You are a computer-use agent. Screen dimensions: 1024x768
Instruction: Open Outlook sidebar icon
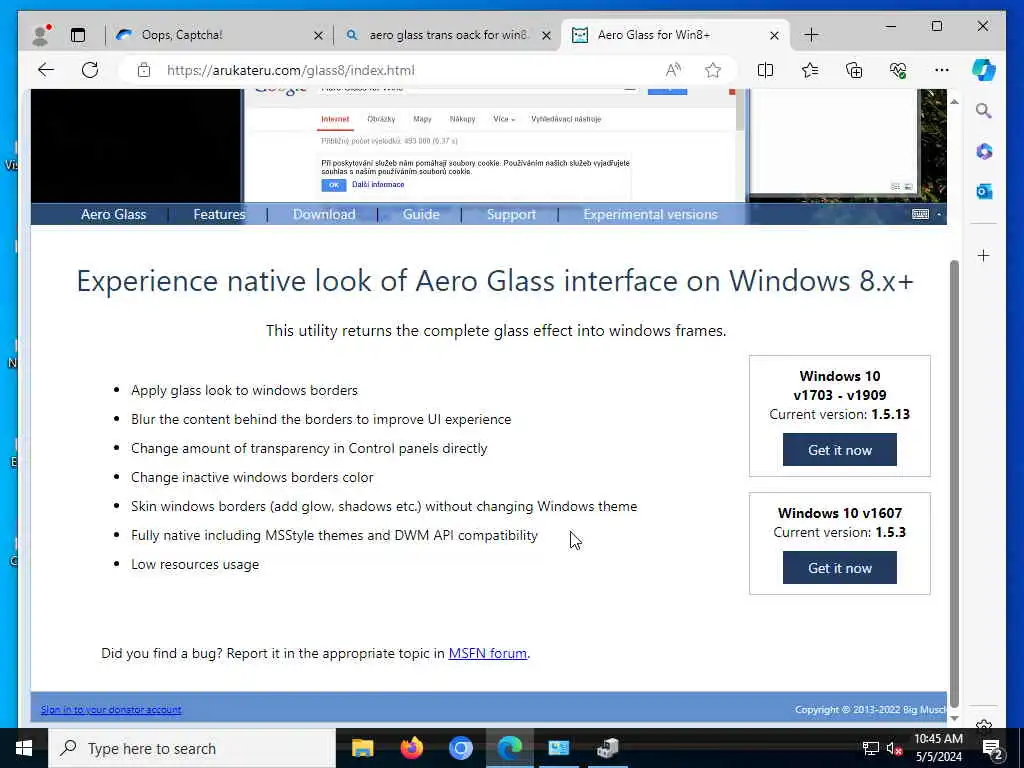(984, 191)
